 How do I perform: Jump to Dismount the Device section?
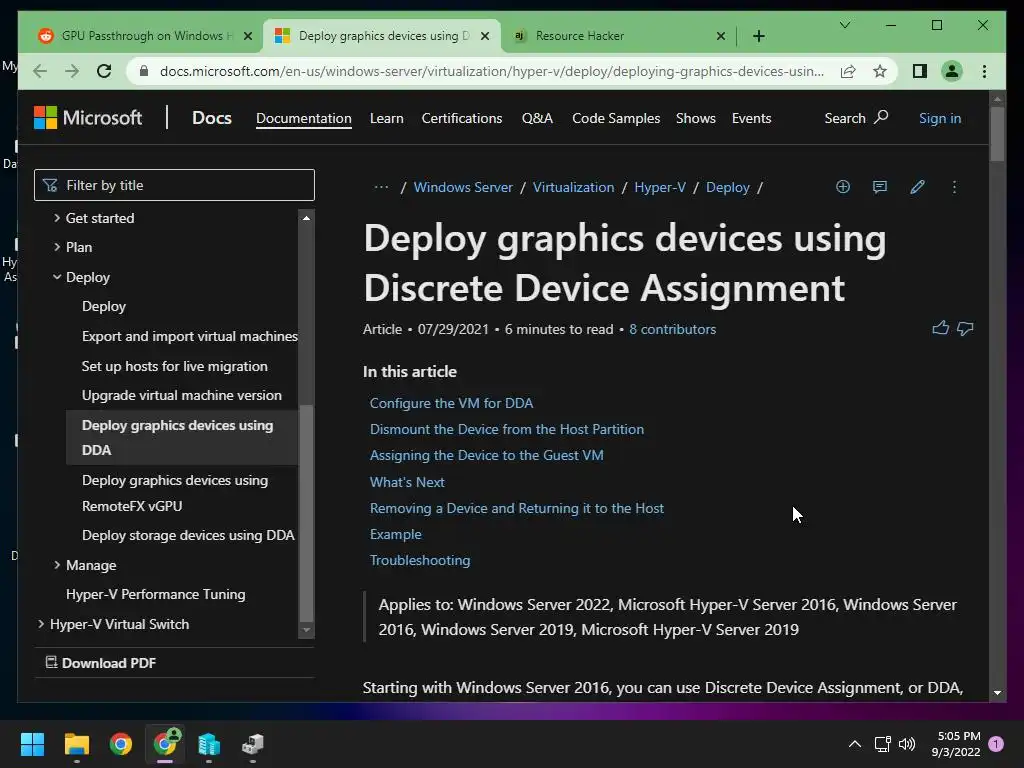click(507, 429)
